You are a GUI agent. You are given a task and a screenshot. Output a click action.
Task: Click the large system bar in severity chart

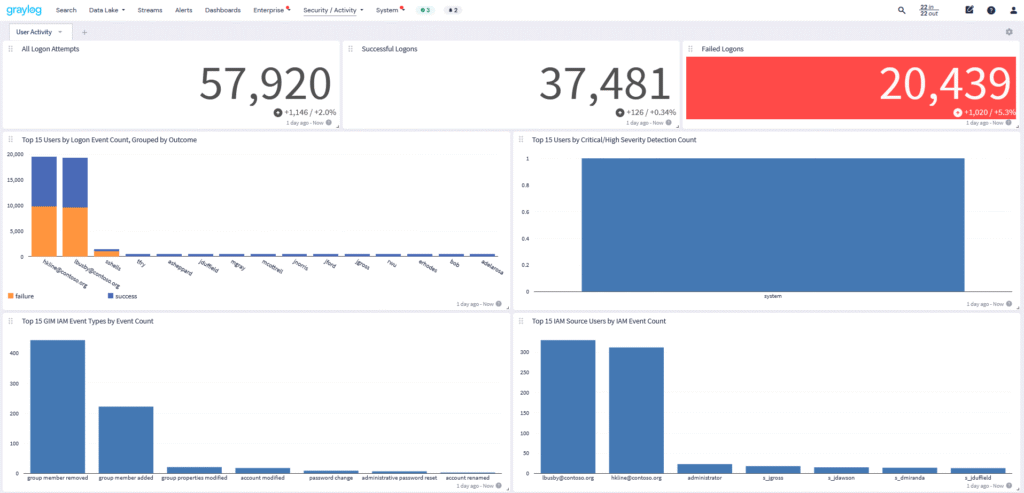coord(773,225)
